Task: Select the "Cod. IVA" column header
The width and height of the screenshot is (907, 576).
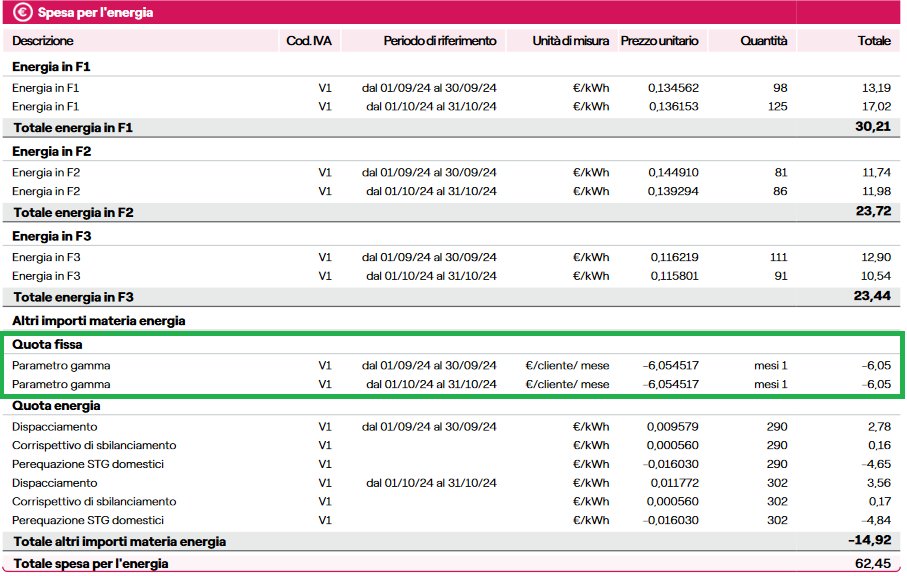Action: [308, 41]
